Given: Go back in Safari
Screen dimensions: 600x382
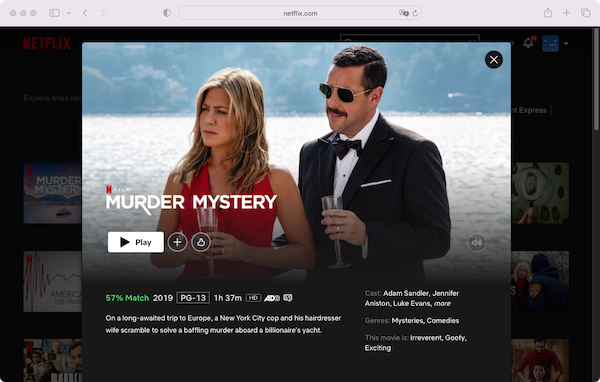Looking at the screenshot, I should (85, 13).
